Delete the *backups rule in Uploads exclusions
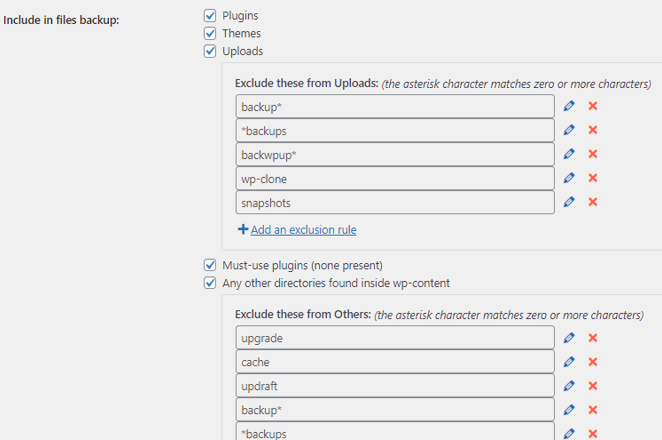Screen dimensions: 662x440 [x=592, y=130]
